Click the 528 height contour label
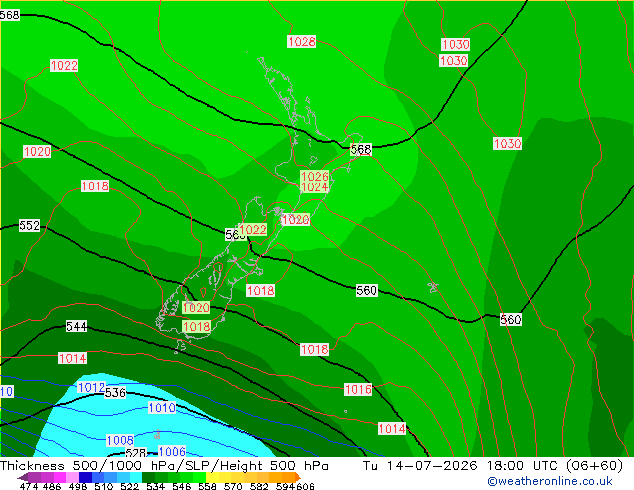The width and height of the screenshot is (634, 490). (135, 452)
